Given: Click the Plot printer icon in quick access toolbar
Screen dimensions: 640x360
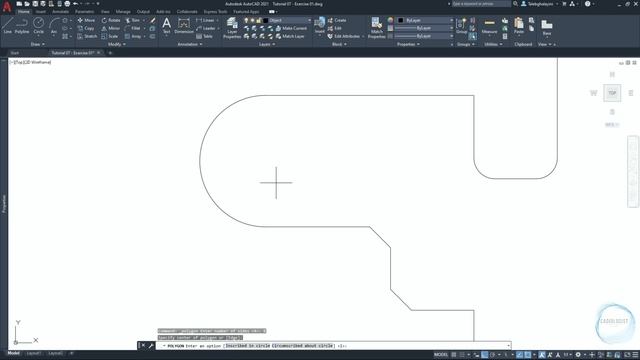Looking at the screenshot, I should [67, 4].
